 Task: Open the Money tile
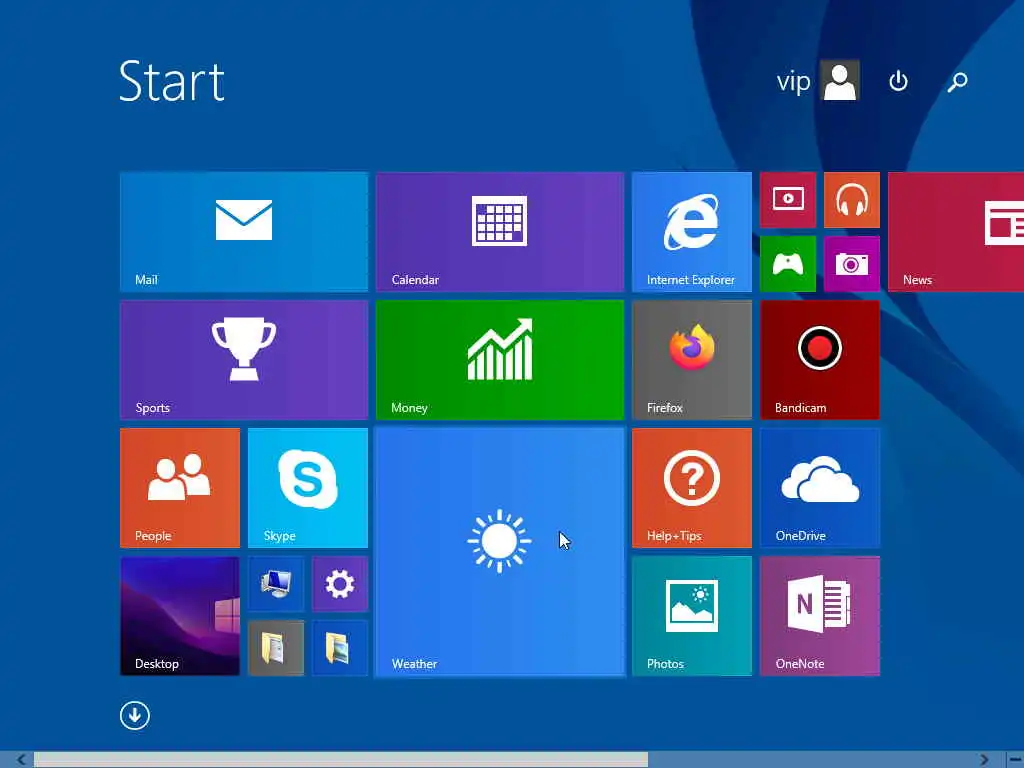click(x=500, y=360)
